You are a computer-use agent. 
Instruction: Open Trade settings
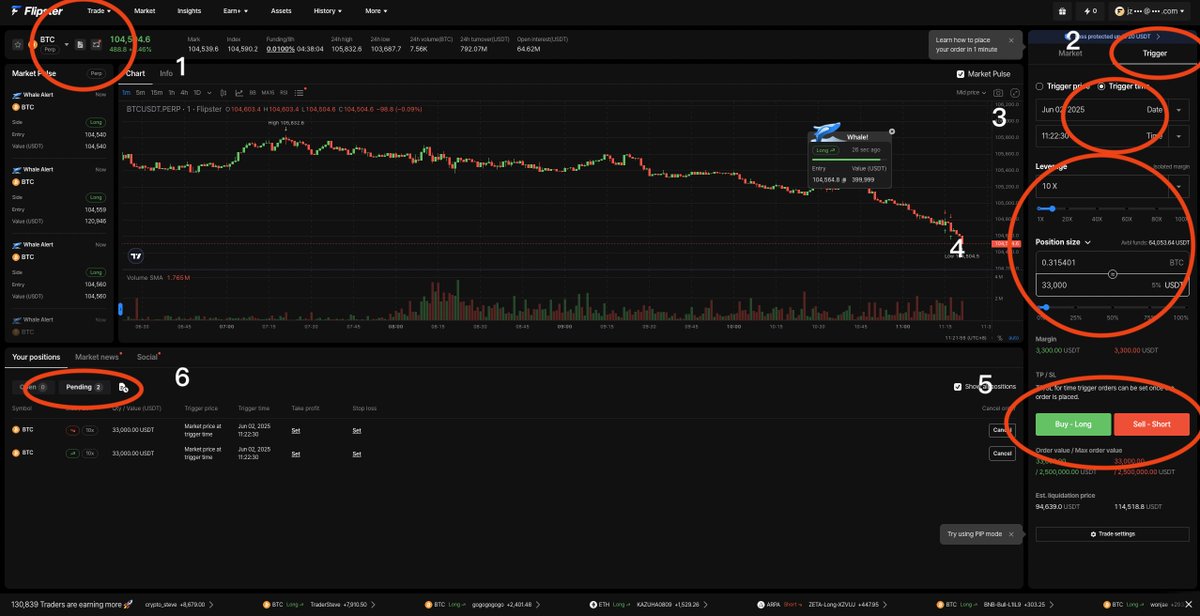point(1112,534)
